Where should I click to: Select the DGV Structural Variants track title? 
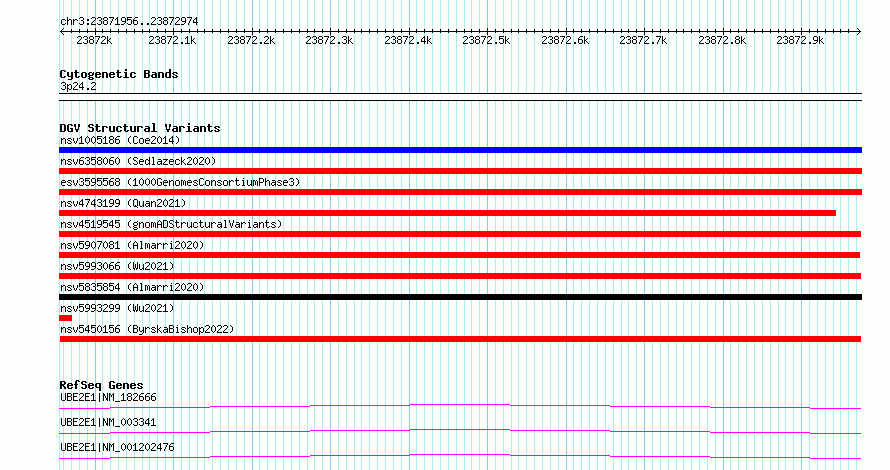(x=140, y=128)
